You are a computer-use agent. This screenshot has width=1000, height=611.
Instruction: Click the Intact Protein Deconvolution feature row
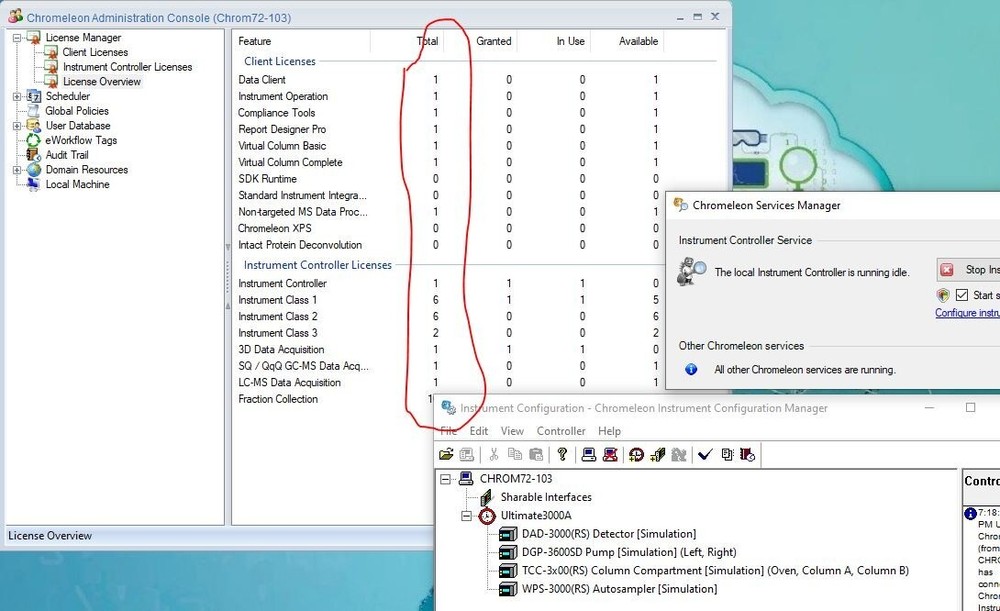[448, 245]
